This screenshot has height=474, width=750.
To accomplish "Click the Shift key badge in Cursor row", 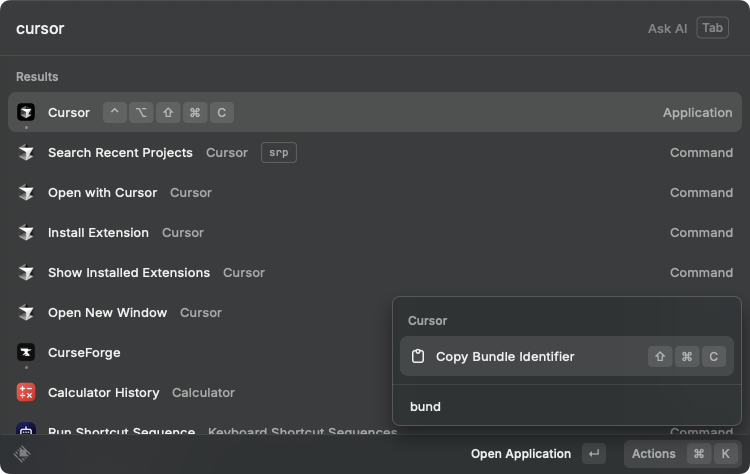I will tap(168, 112).
